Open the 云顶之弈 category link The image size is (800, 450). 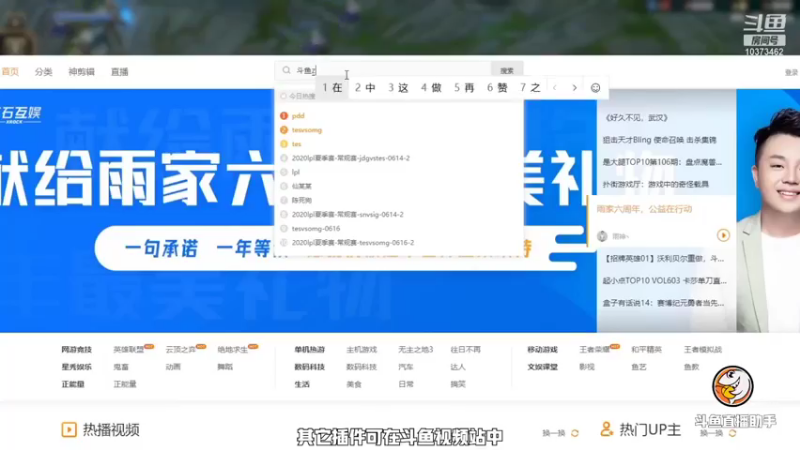click(181, 349)
